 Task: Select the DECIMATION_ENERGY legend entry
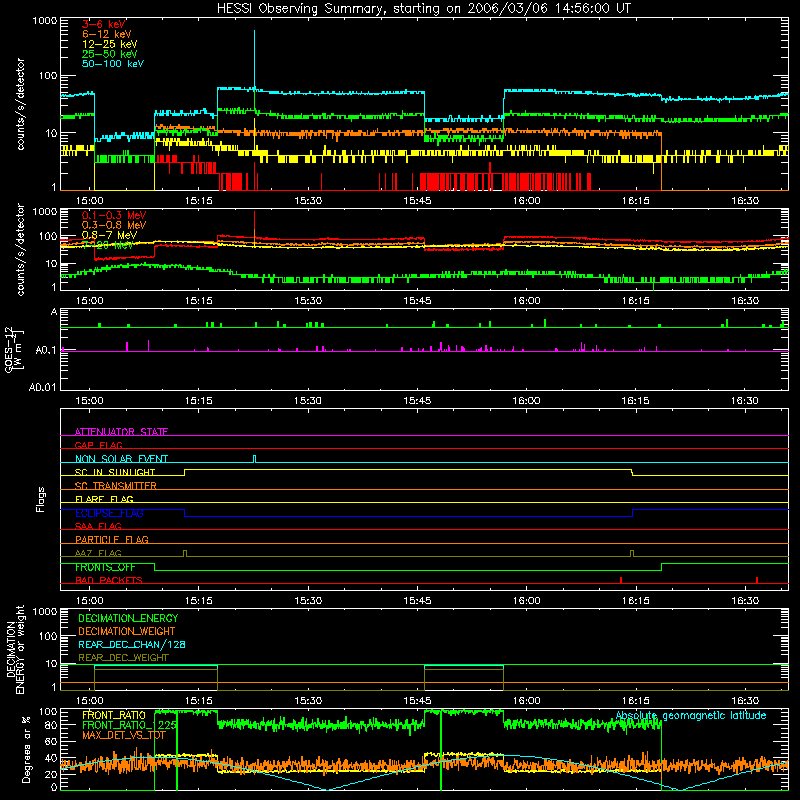pos(128,618)
